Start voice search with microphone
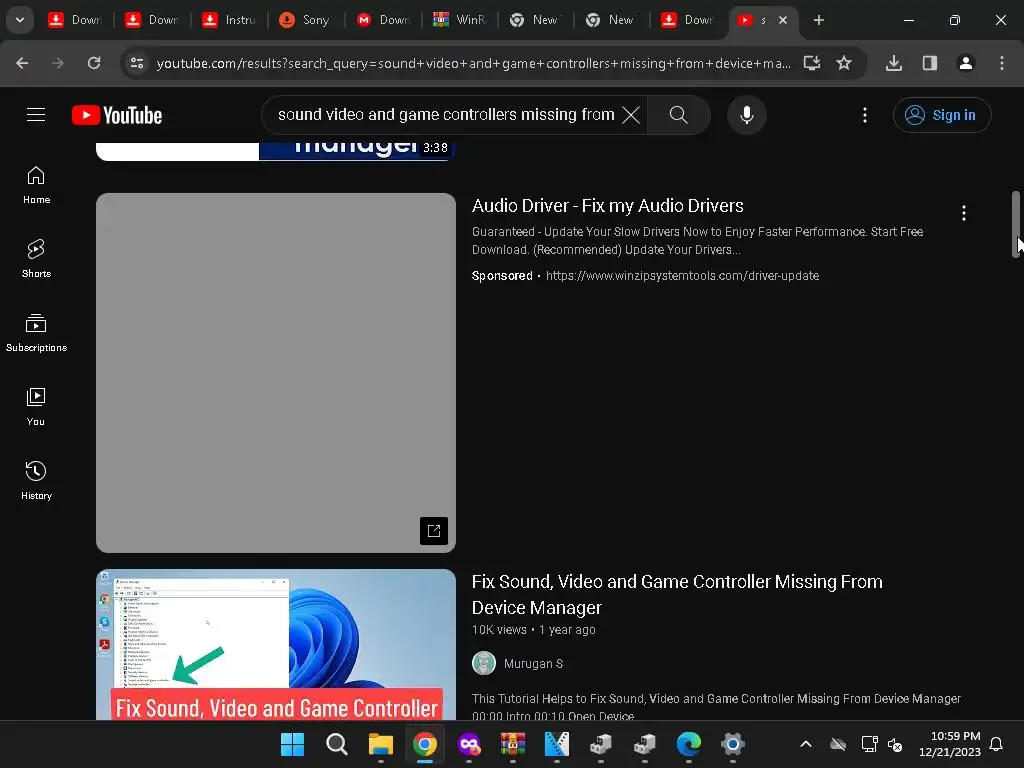Viewport: 1024px width, 768px height. (x=746, y=115)
